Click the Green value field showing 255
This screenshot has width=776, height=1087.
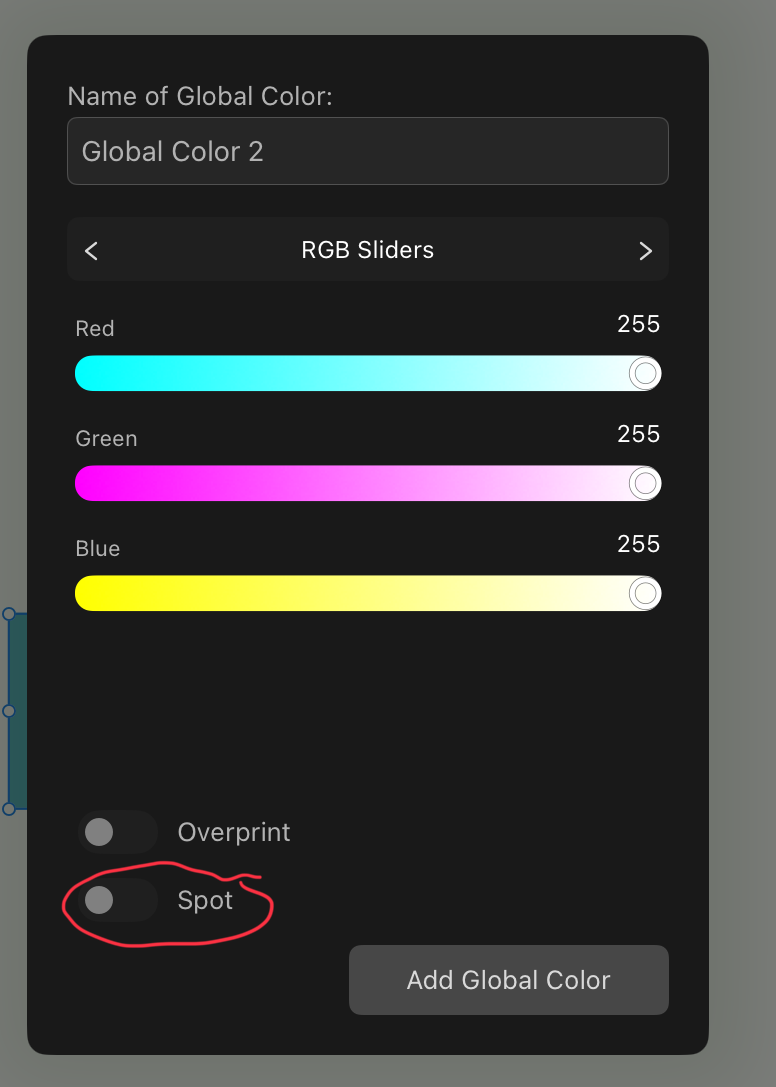pyautogui.click(x=638, y=434)
